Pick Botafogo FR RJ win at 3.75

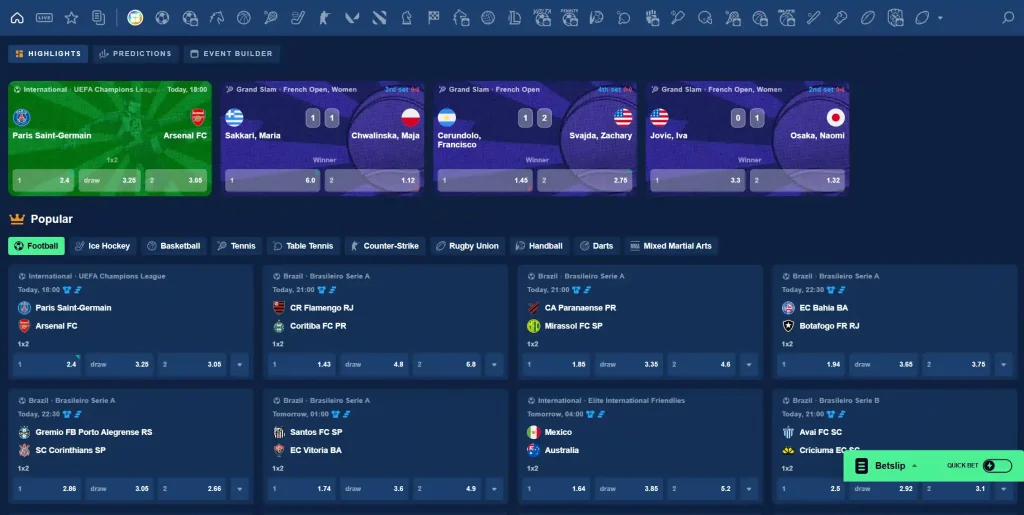[x=956, y=364]
